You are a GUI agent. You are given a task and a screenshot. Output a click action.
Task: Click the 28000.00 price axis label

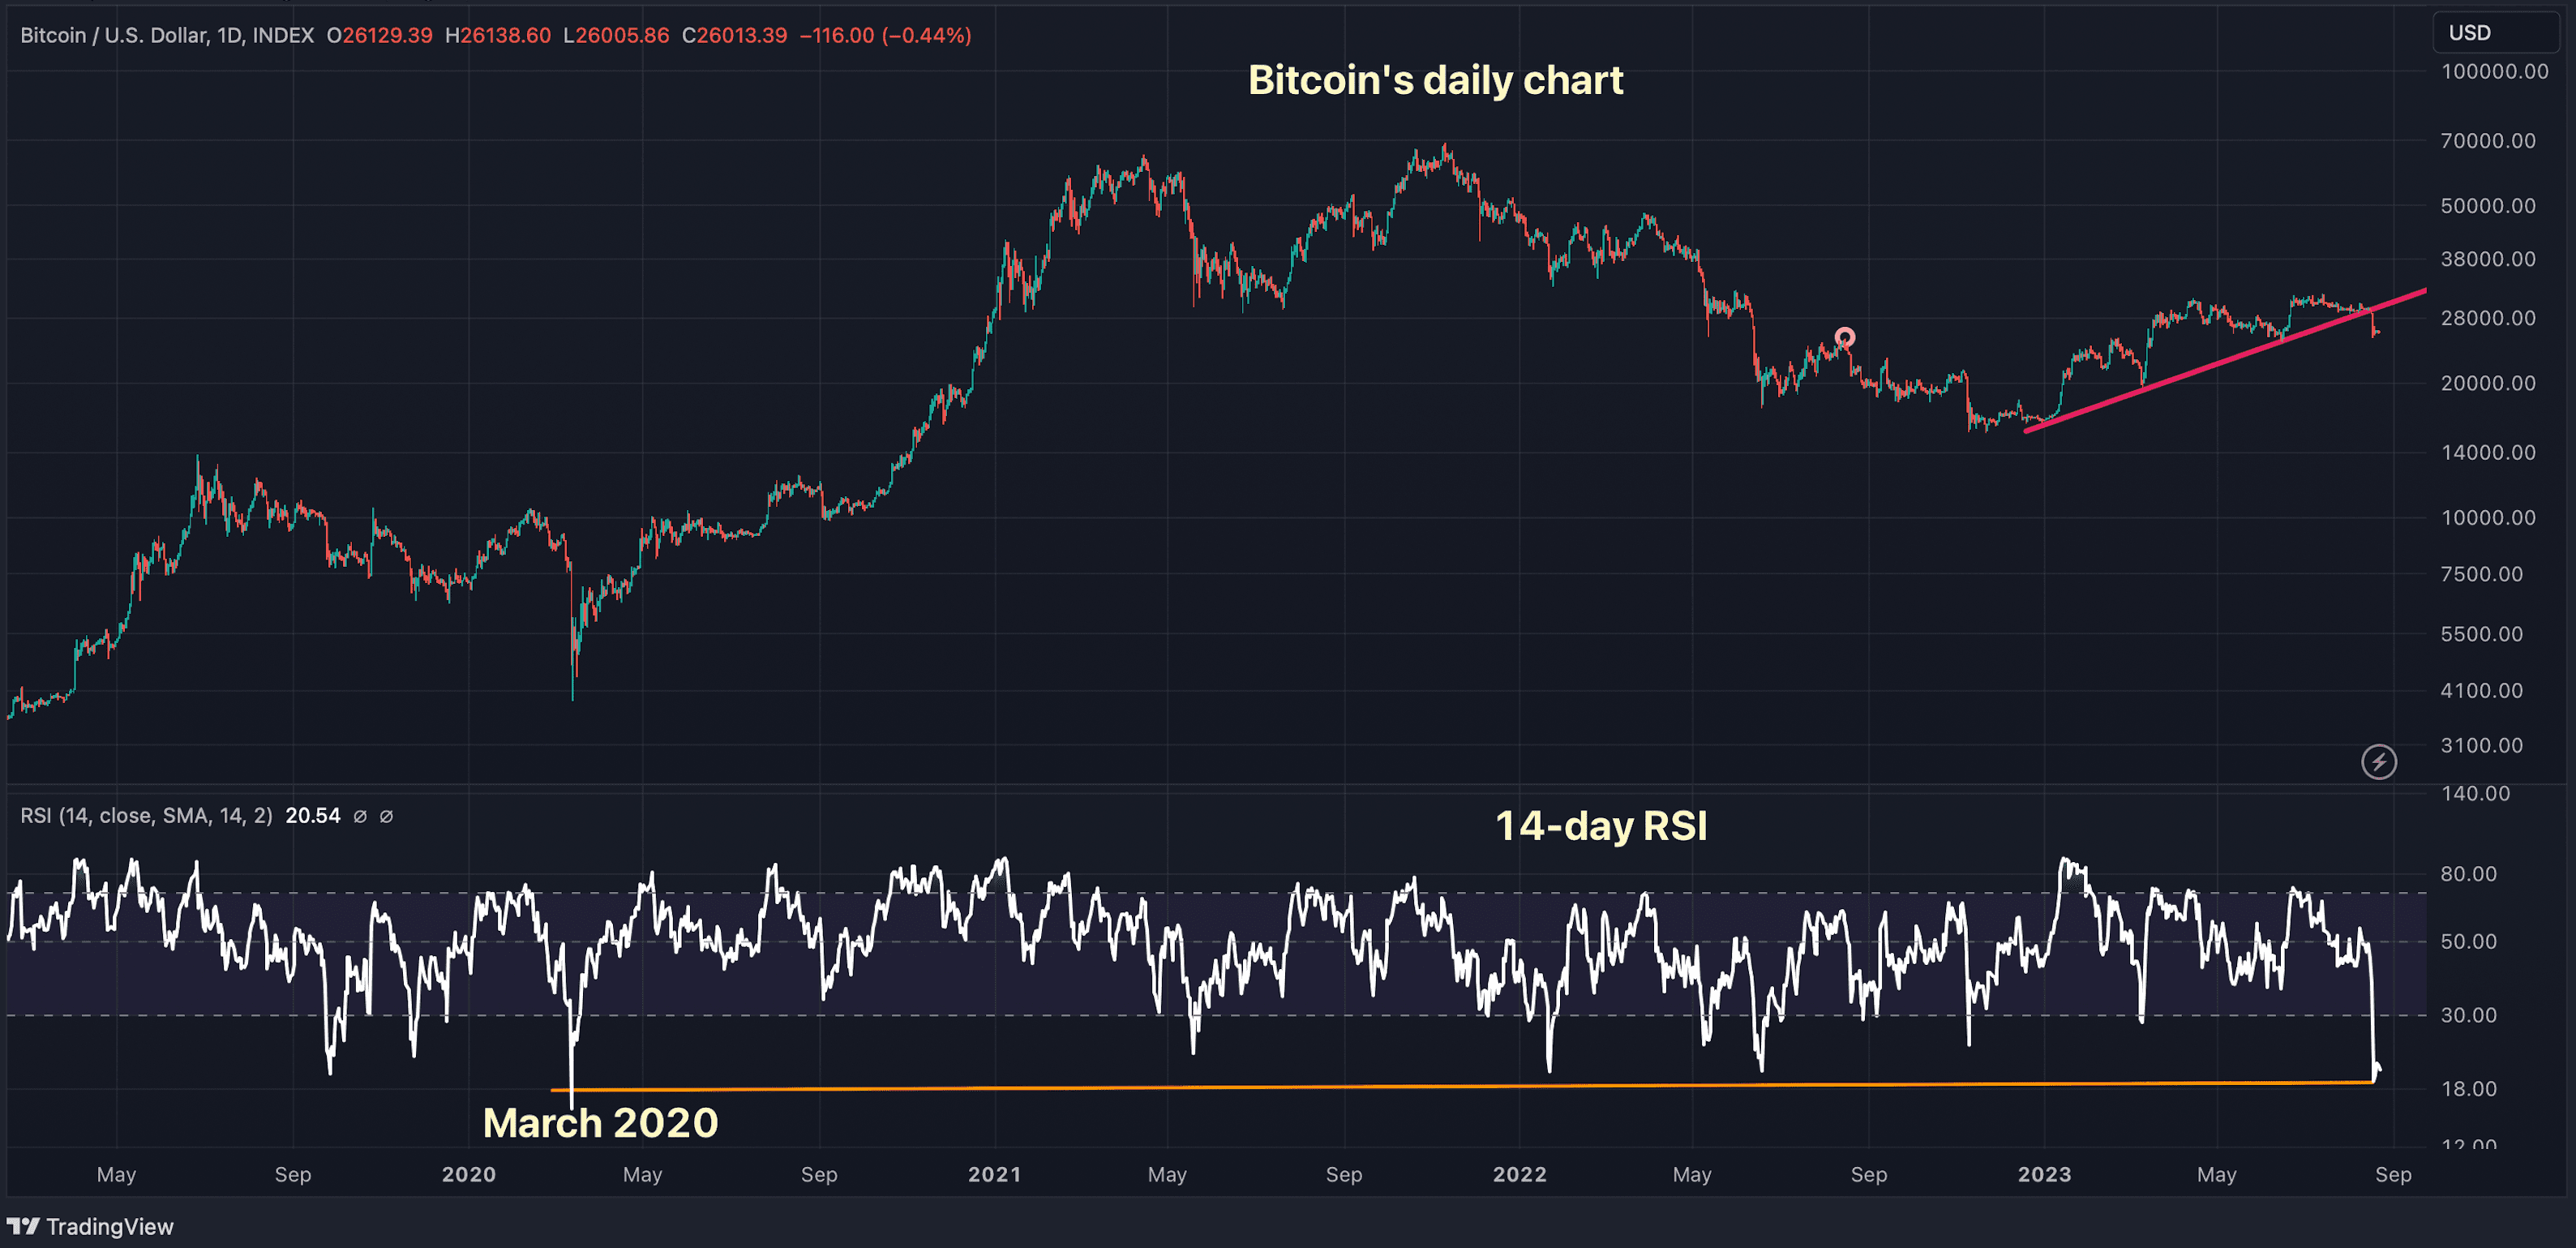point(2488,318)
